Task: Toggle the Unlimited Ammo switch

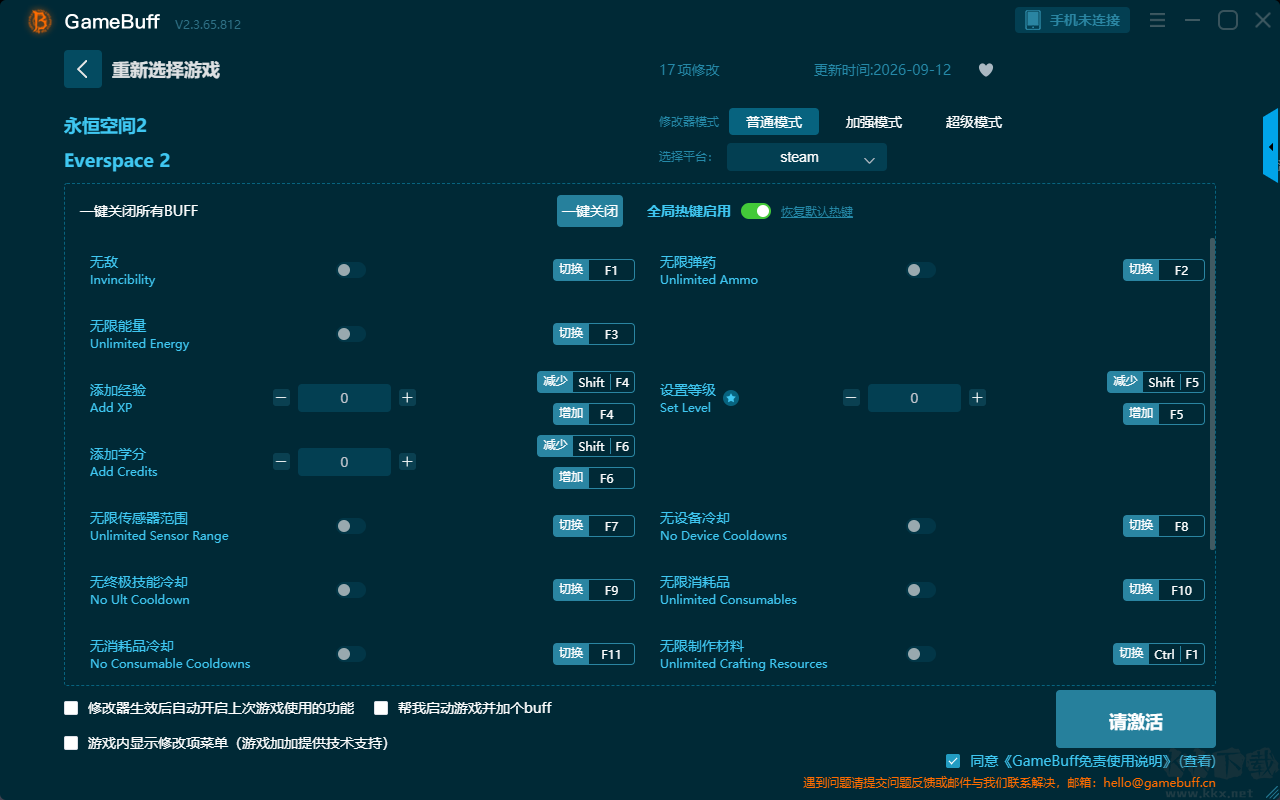Action: [x=921, y=270]
